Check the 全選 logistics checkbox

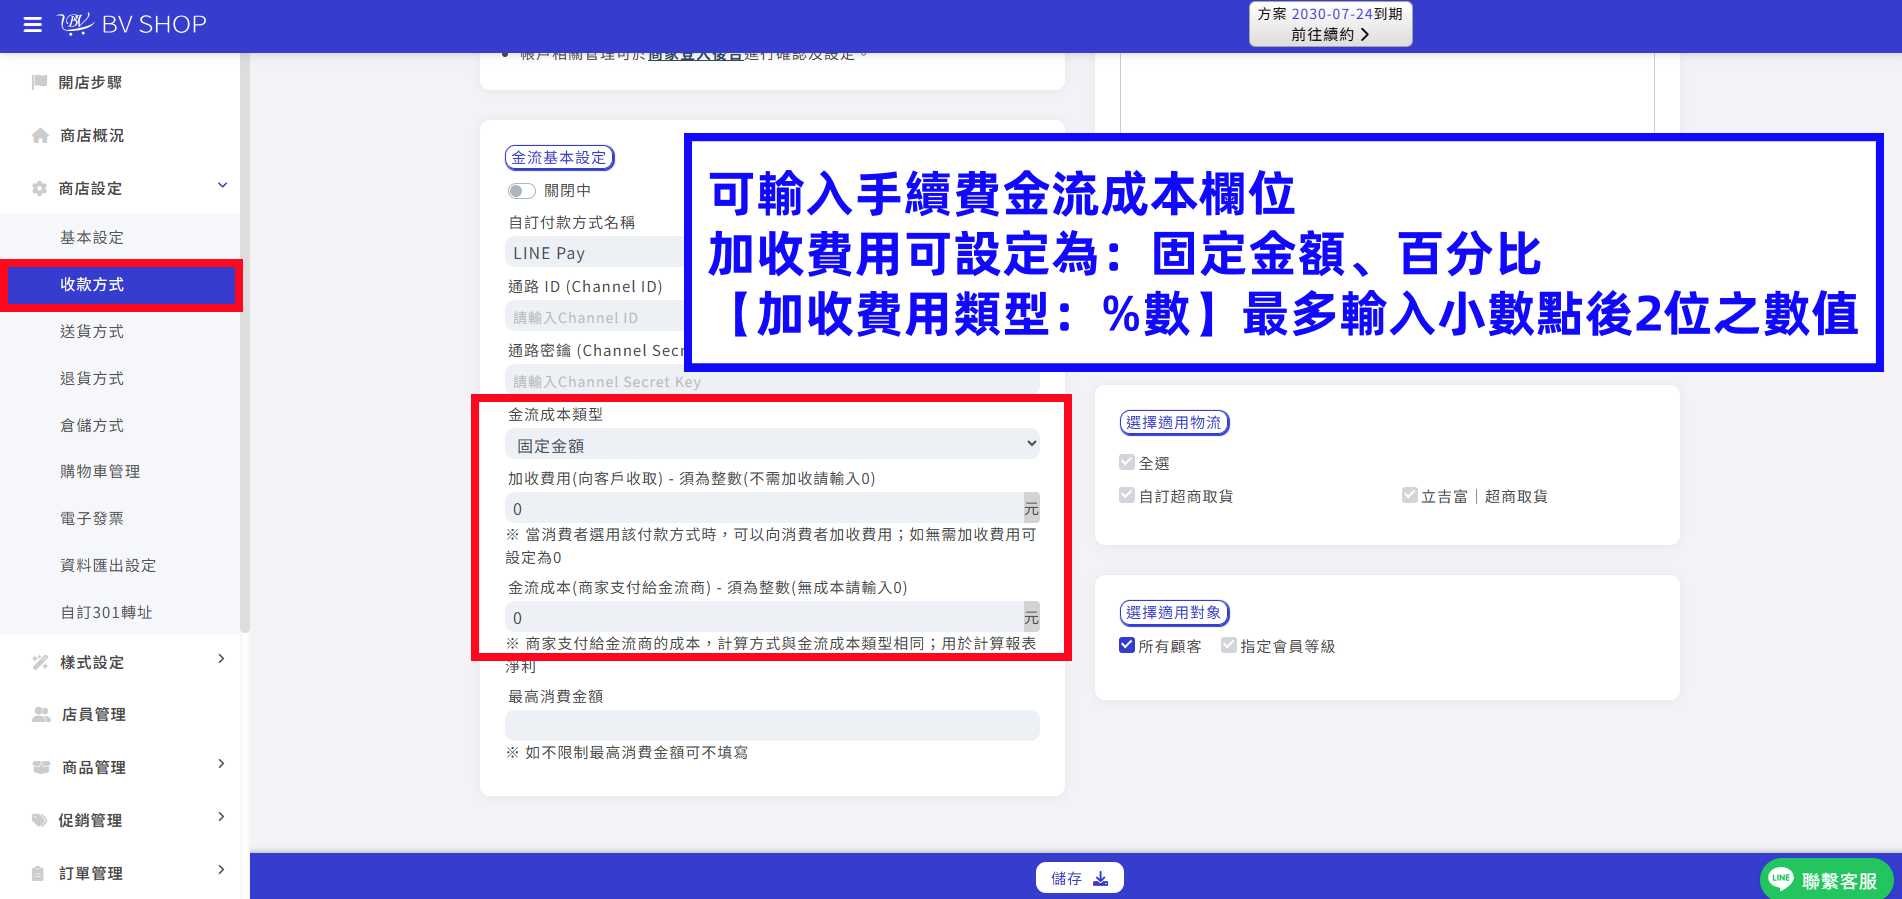coord(1127,462)
